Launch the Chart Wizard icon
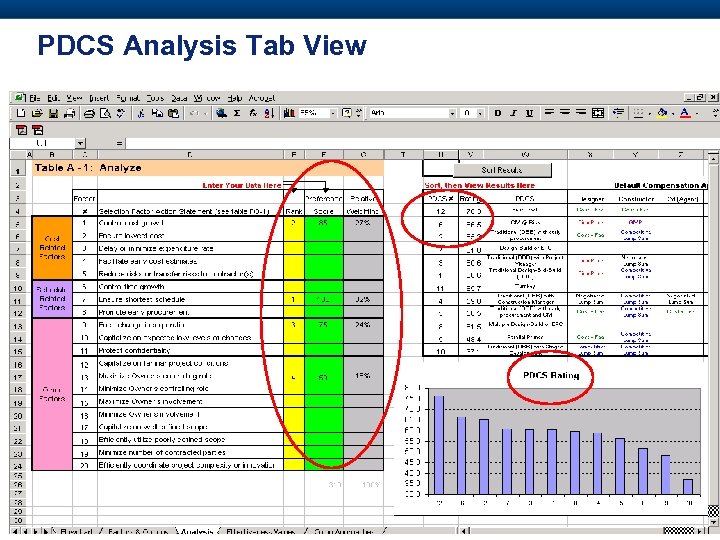 pos(289,113)
